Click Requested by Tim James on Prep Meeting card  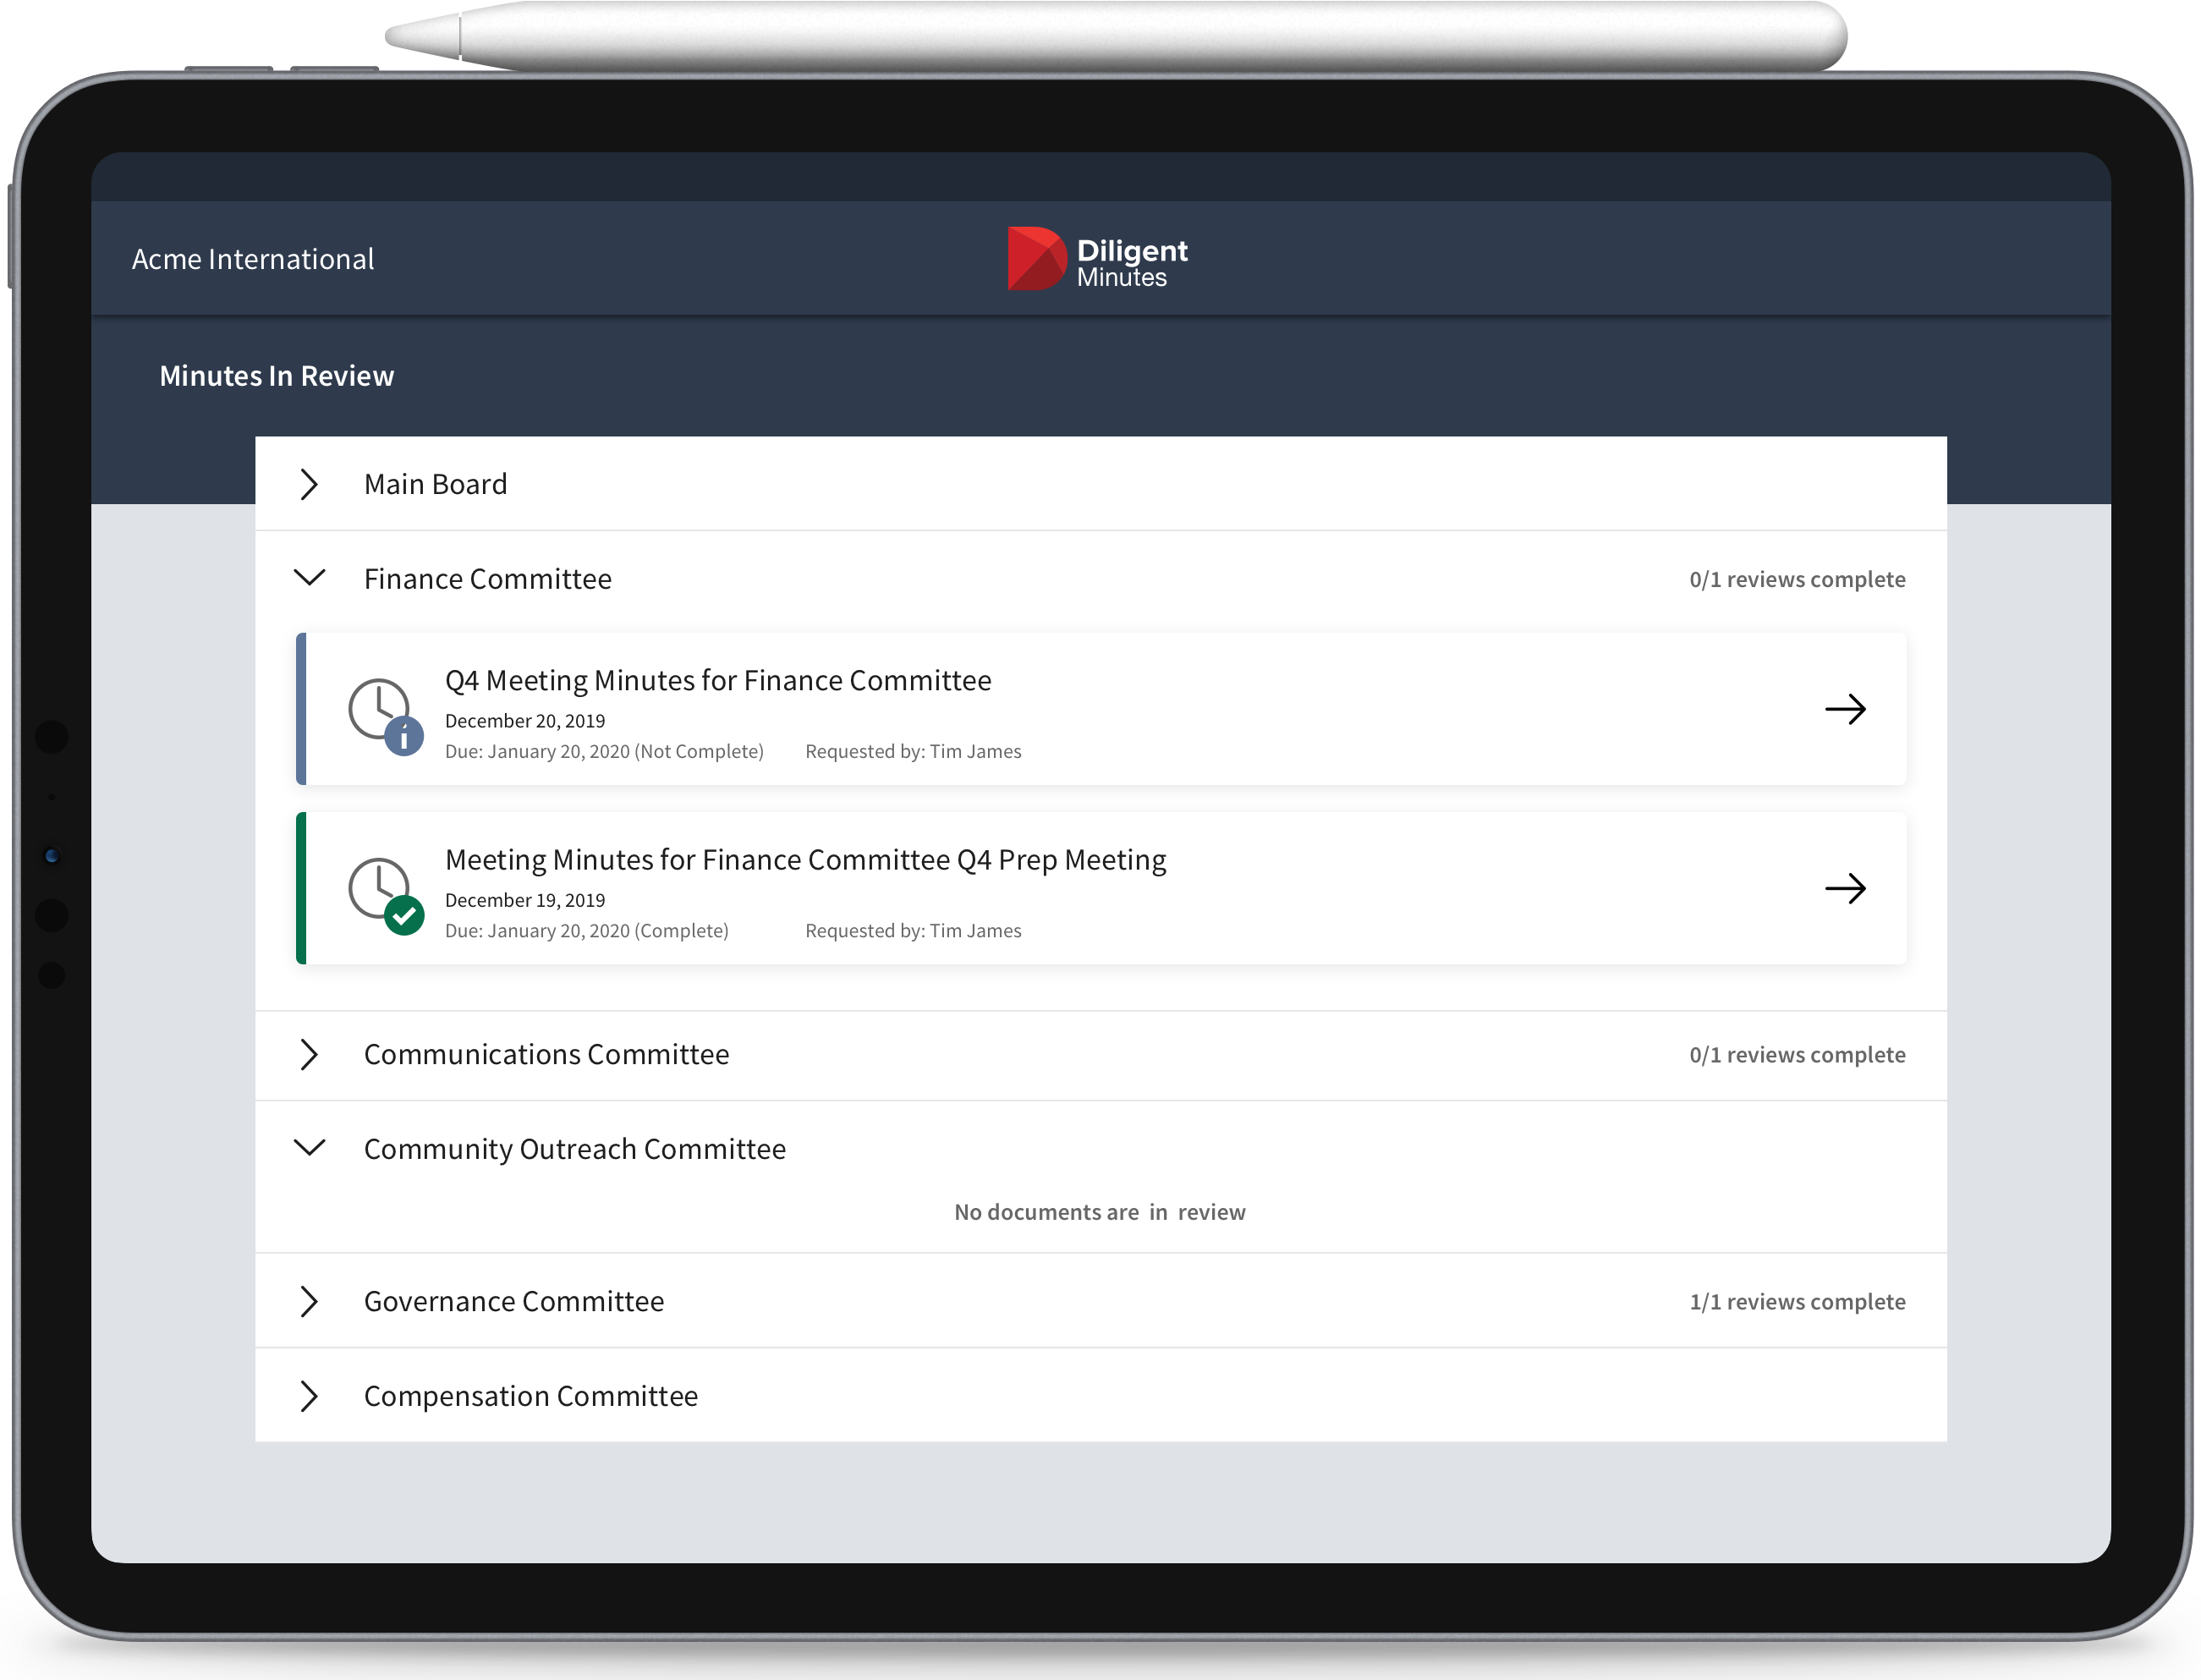[913, 930]
